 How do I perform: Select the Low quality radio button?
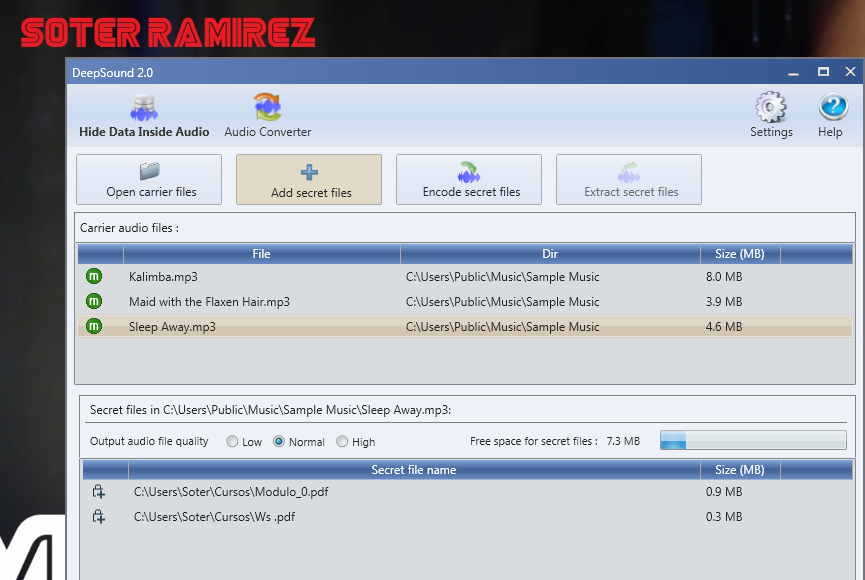tap(232, 441)
